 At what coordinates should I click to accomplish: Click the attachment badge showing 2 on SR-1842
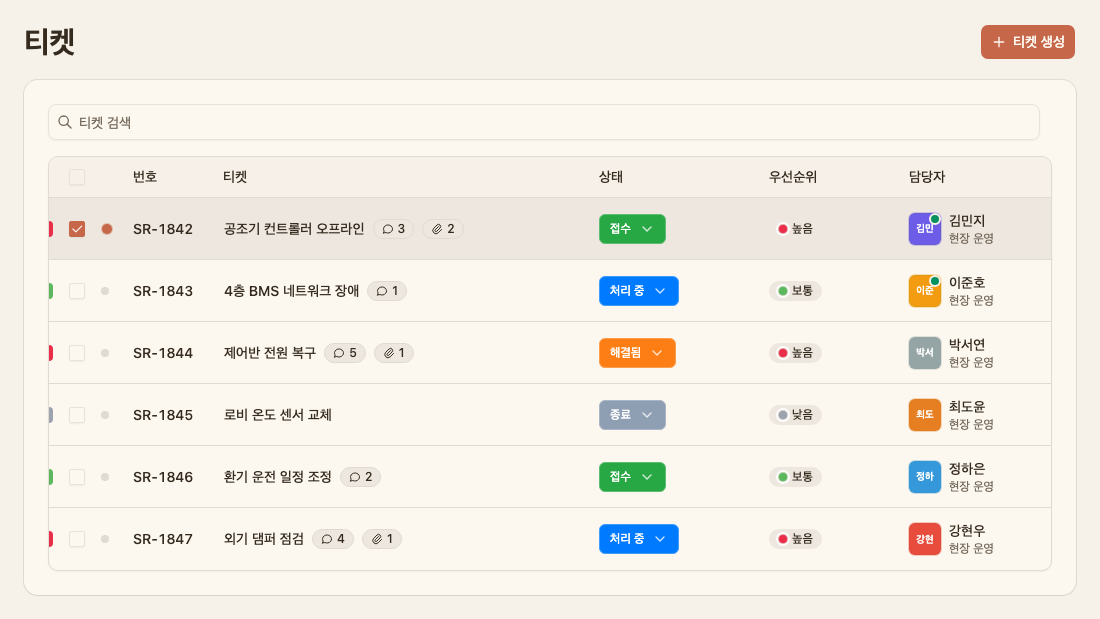[x=443, y=229]
